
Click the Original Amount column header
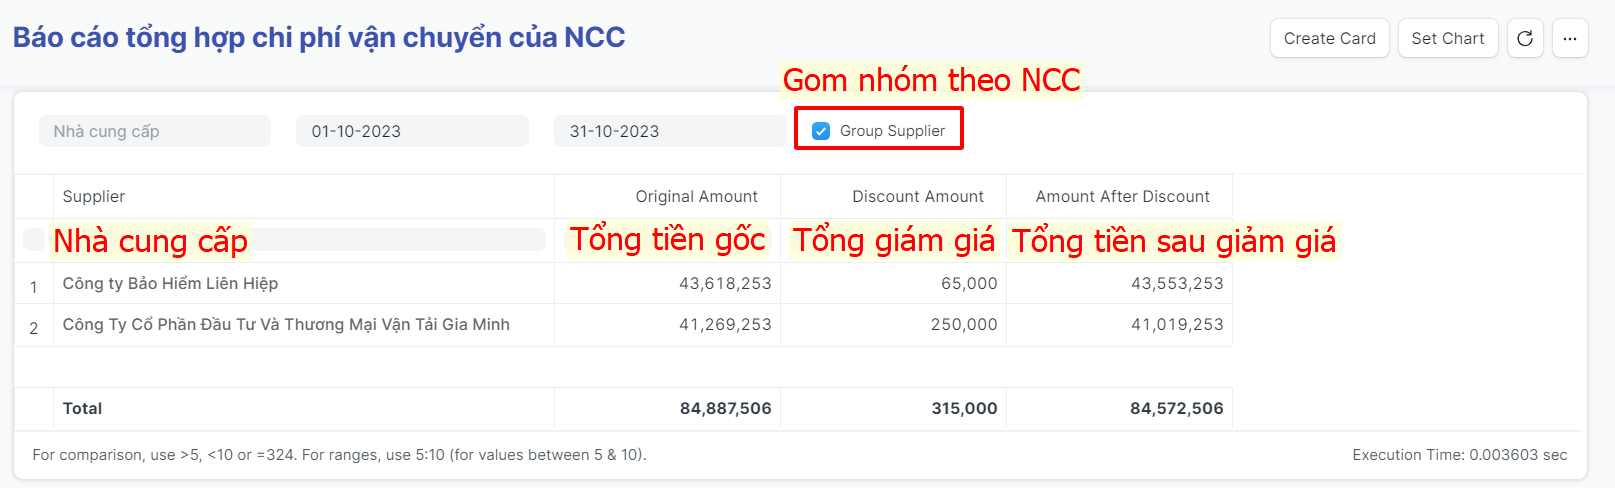coord(696,197)
